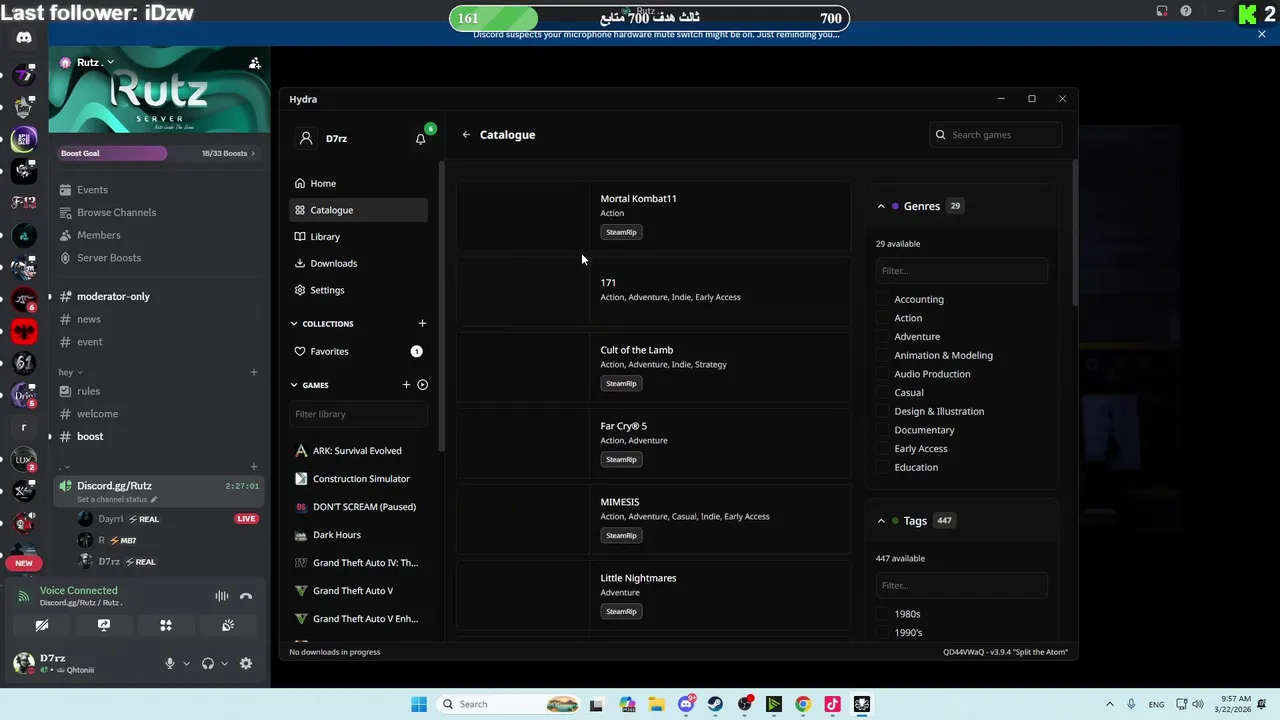Collapse the Games section in sidebar
Viewport: 1280px width, 720px height.
click(294, 385)
